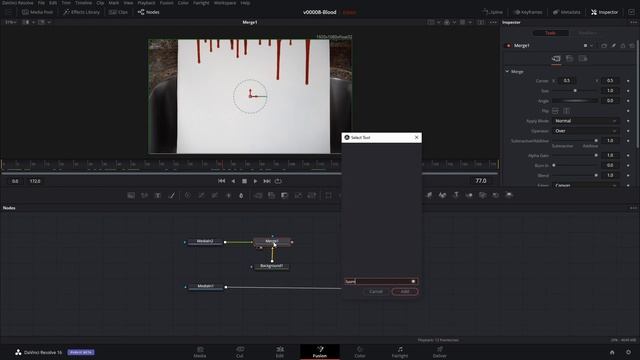Screen dimensions: 640x360
Task: Open the Apply Mode dropdown showing Normal
Action: click(585, 121)
